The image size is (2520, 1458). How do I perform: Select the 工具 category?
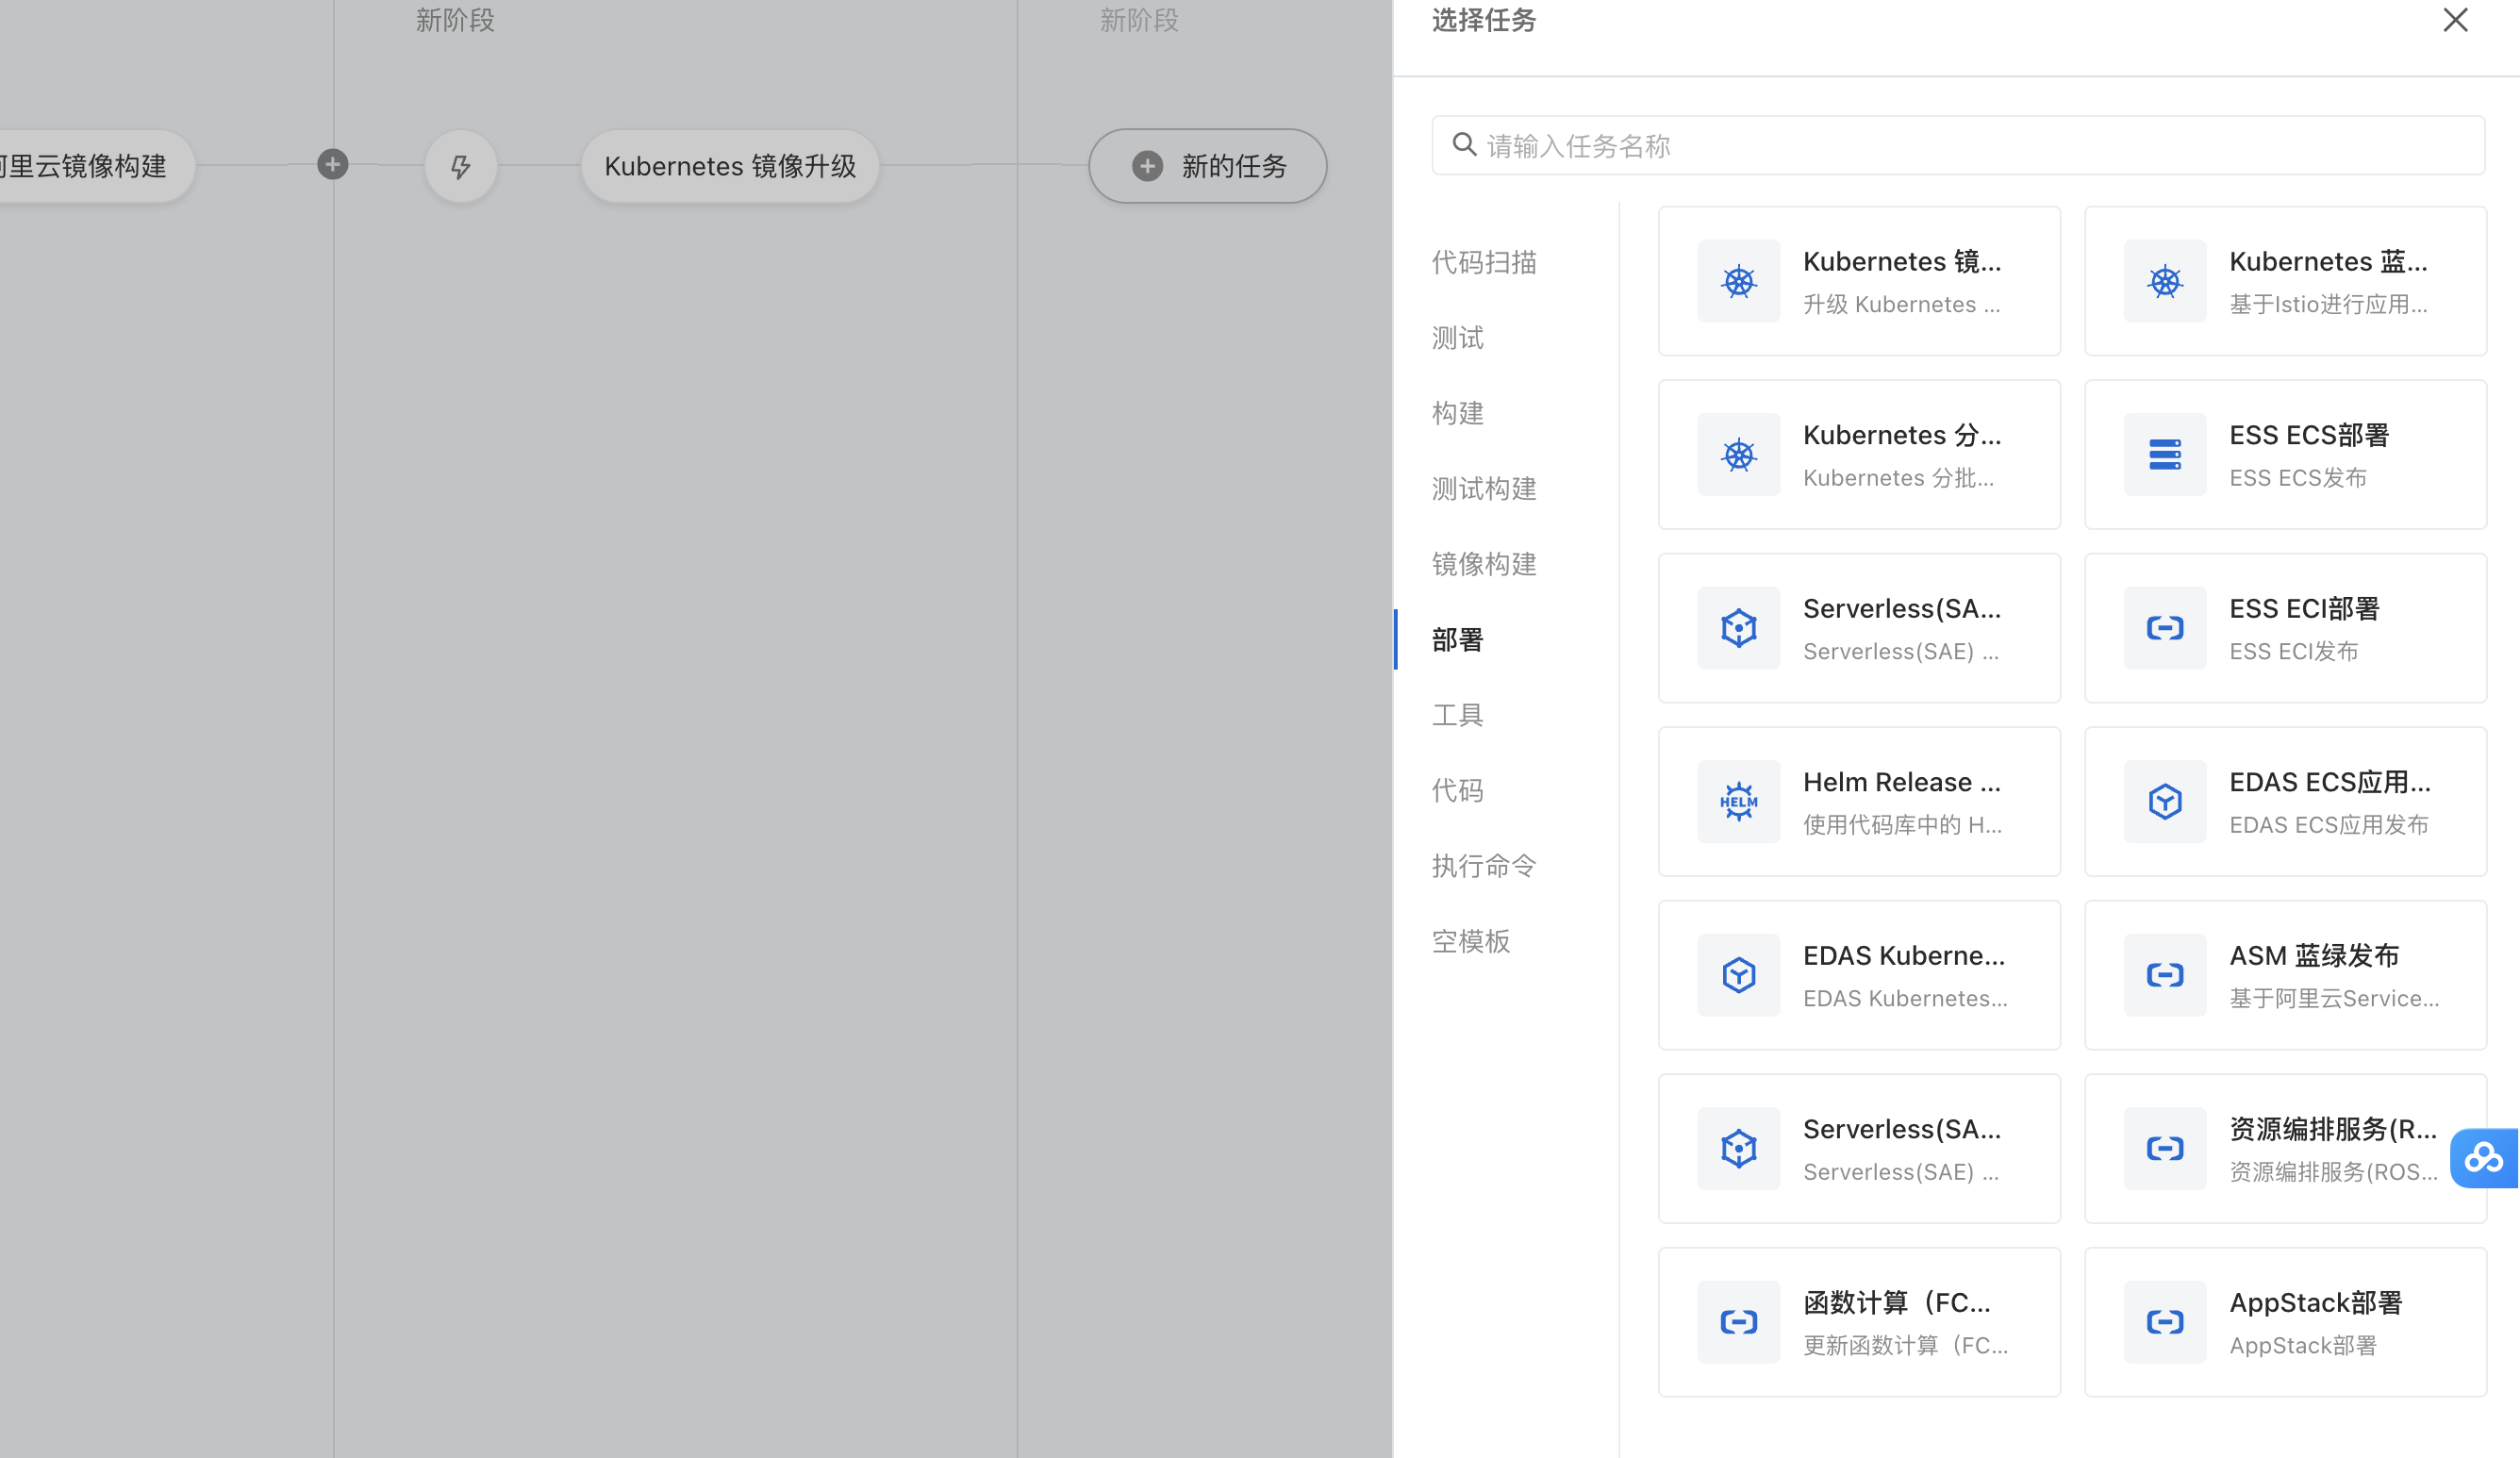1458,715
